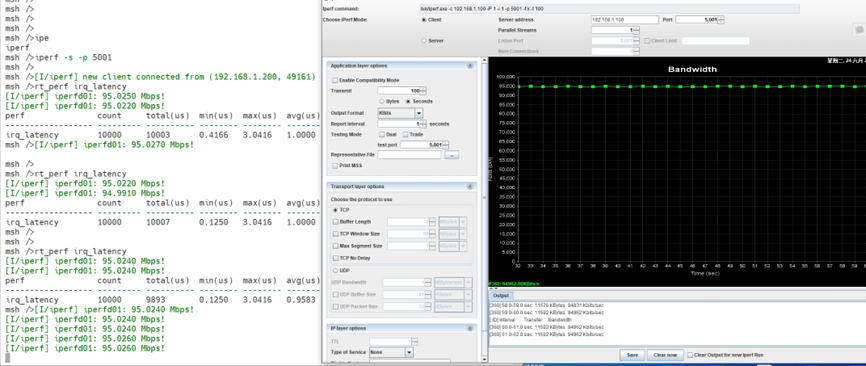Viewport: 866px width, 366px height.
Task: Click the first '95.0250 Mbps!' log line
Action: coord(85,97)
